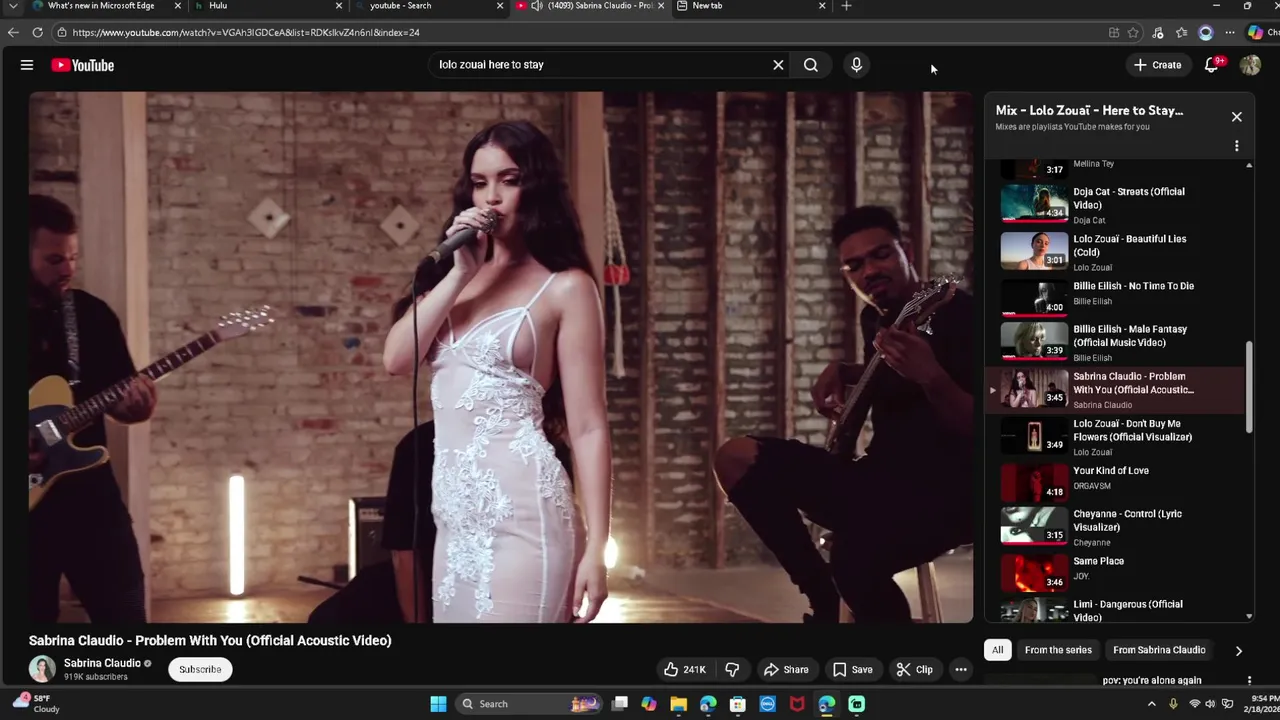Start voice search with the microphone
The image size is (1280, 720).
pyautogui.click(x=856, y=65)
